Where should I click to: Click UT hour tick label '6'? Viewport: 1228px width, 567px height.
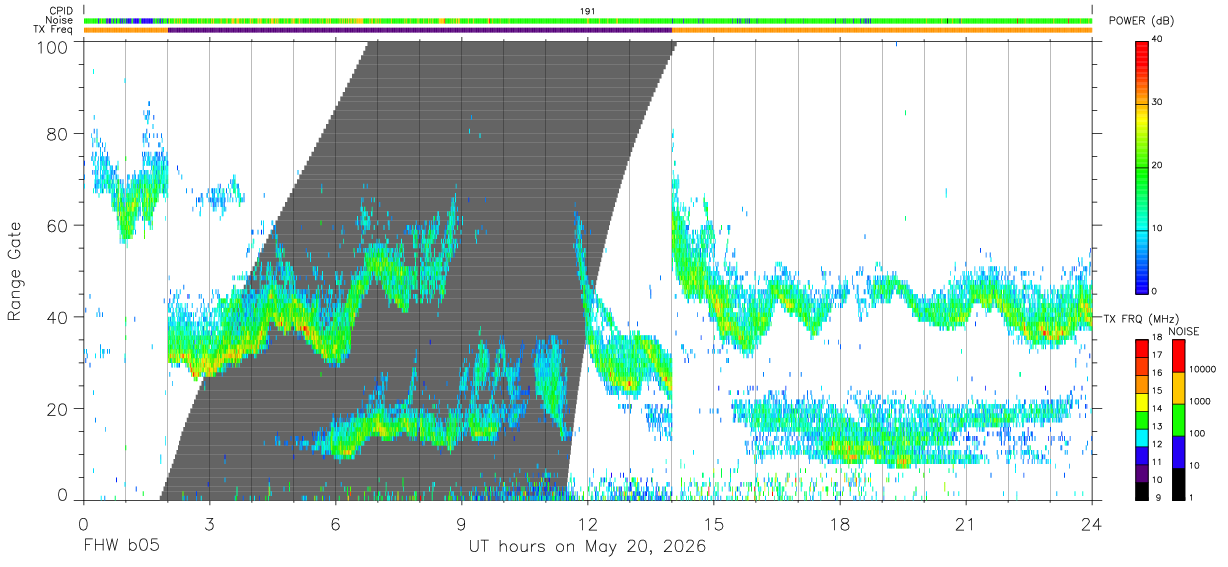[x=335, y=523]
